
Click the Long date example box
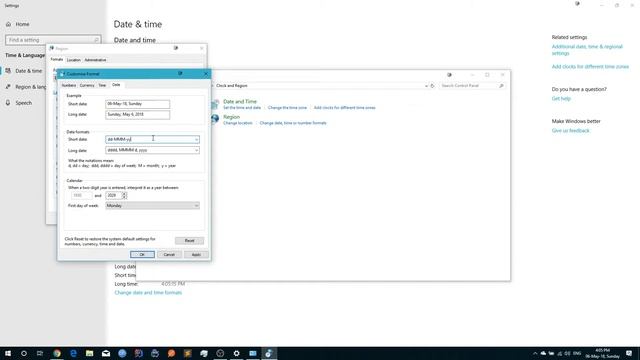tap(138, 115)
